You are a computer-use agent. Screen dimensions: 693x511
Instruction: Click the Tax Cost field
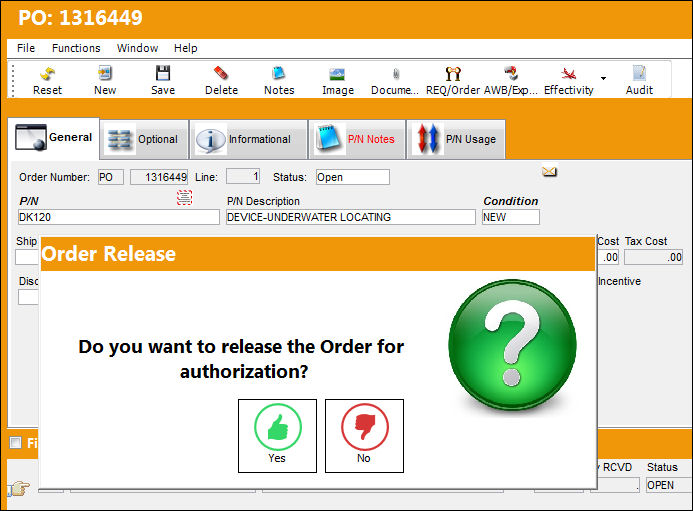click(x=653, y=257)
